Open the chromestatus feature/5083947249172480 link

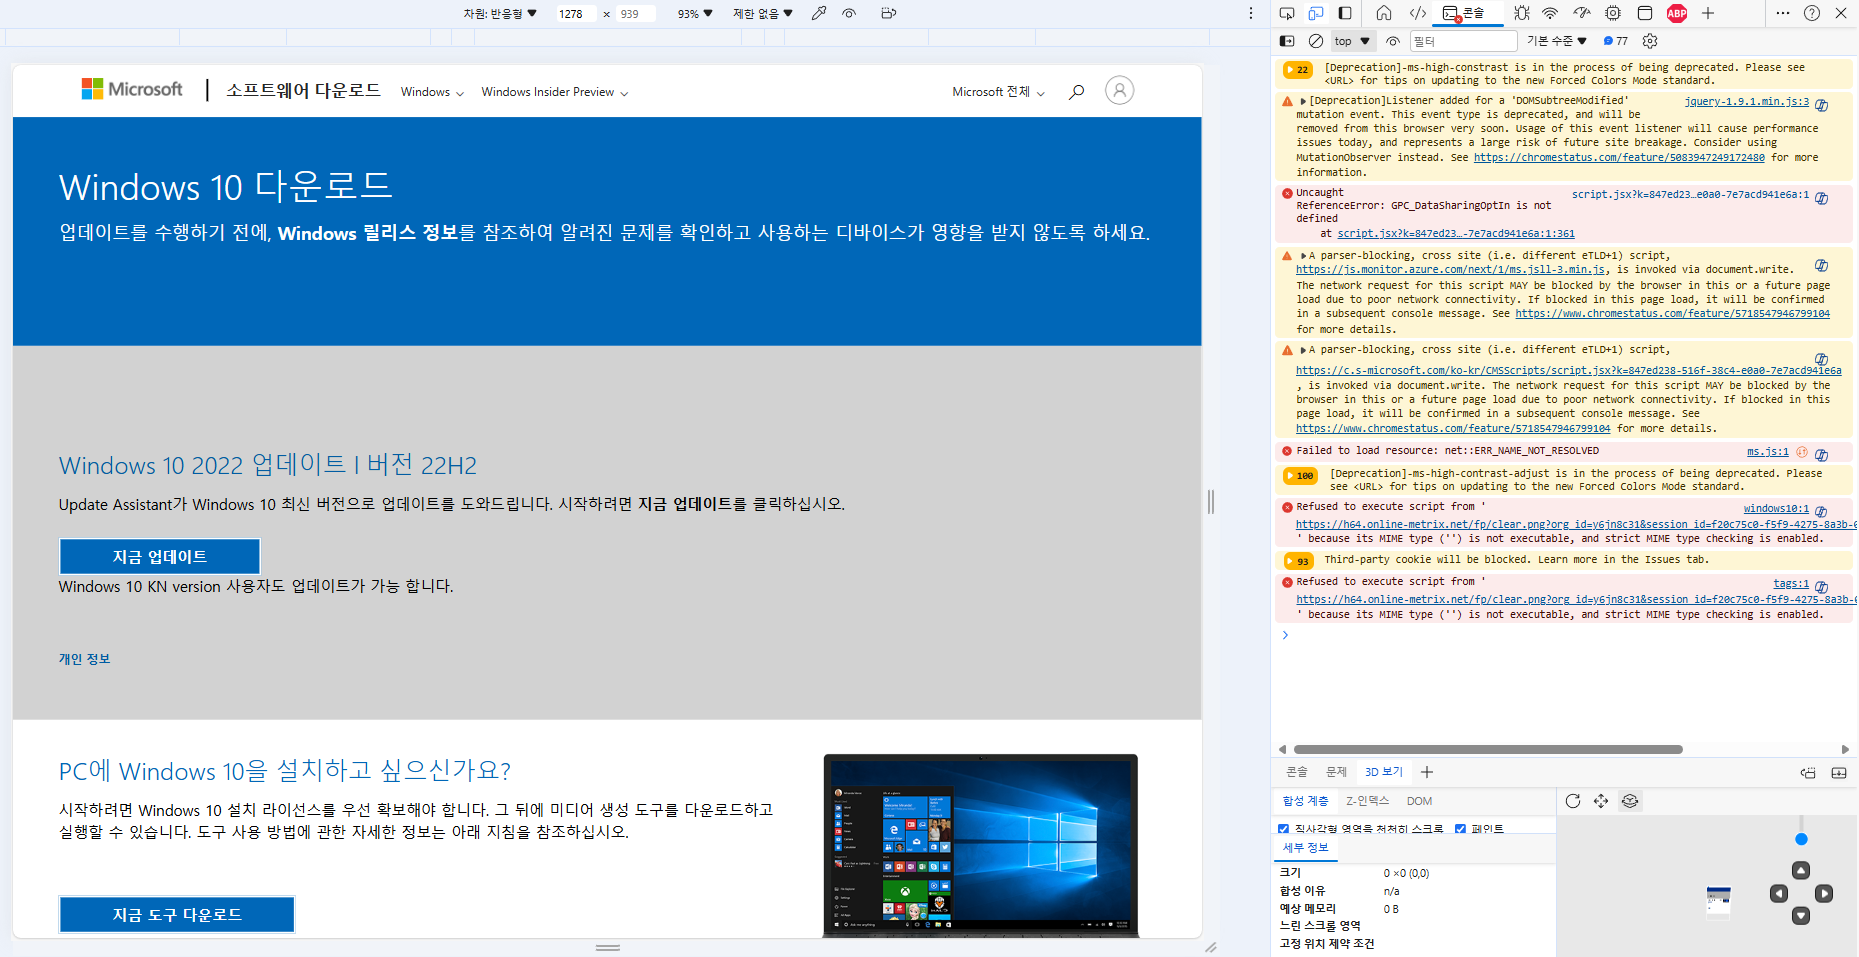click(x=1619, y=157)
